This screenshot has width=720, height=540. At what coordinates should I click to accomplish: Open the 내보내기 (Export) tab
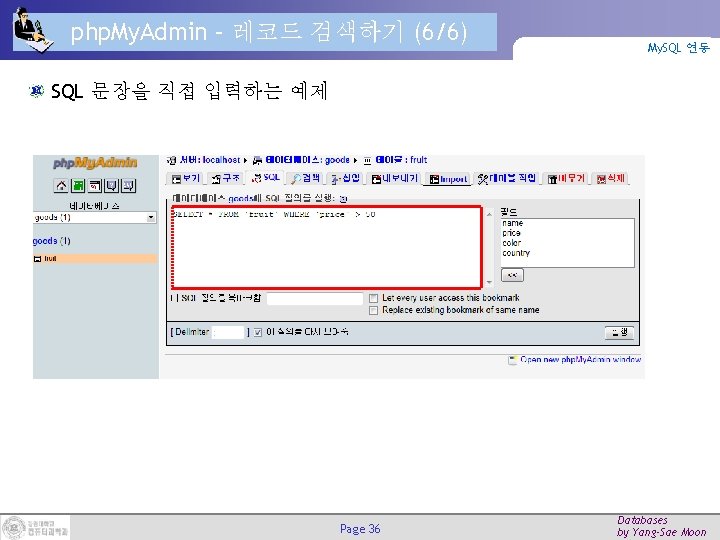(395, 179)
